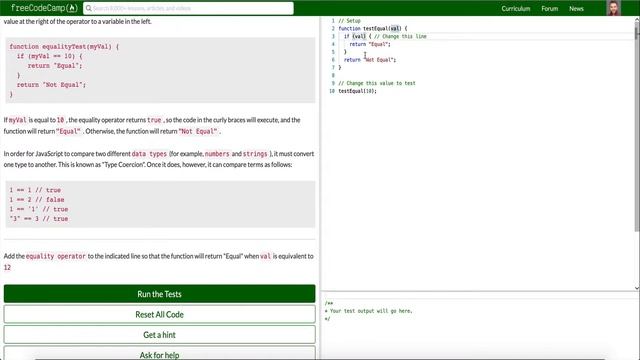Click the Get a hint button
Screen dimensions: 640x360
[x=160, y=335]
